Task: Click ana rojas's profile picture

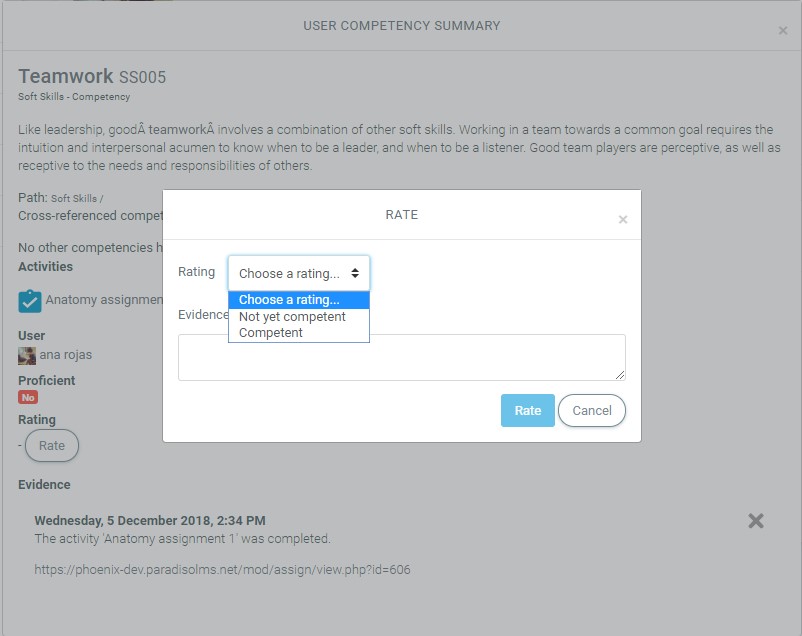Action: [27, 355]
